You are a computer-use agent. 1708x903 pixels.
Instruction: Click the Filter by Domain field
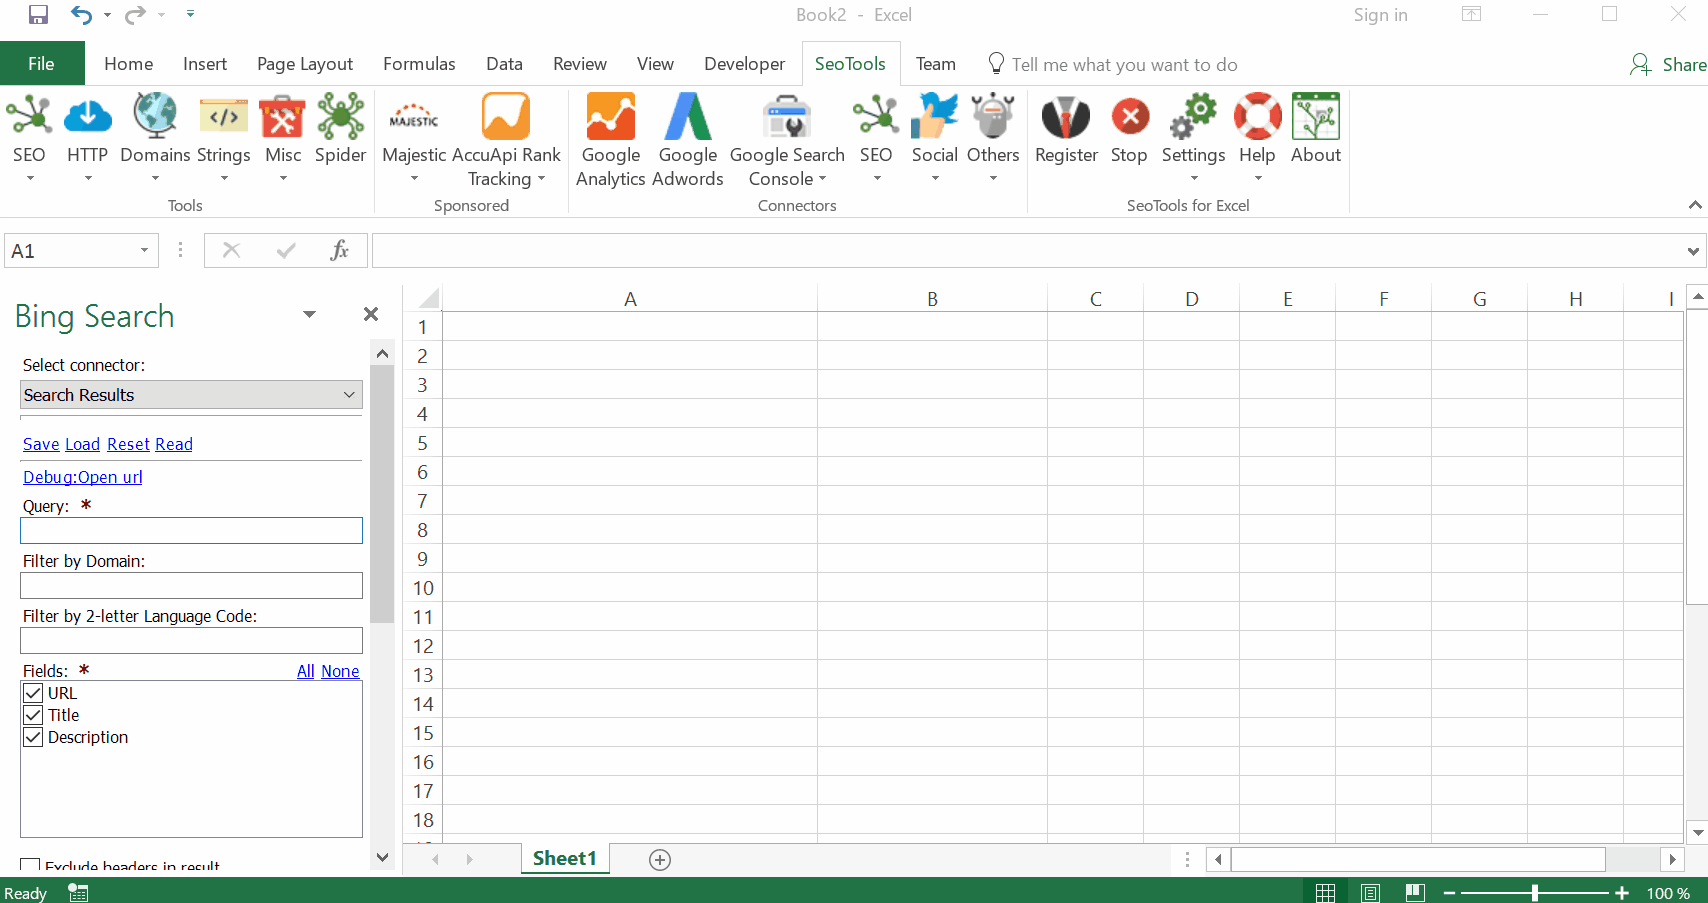pyautogui.click(x=191, y=586)
